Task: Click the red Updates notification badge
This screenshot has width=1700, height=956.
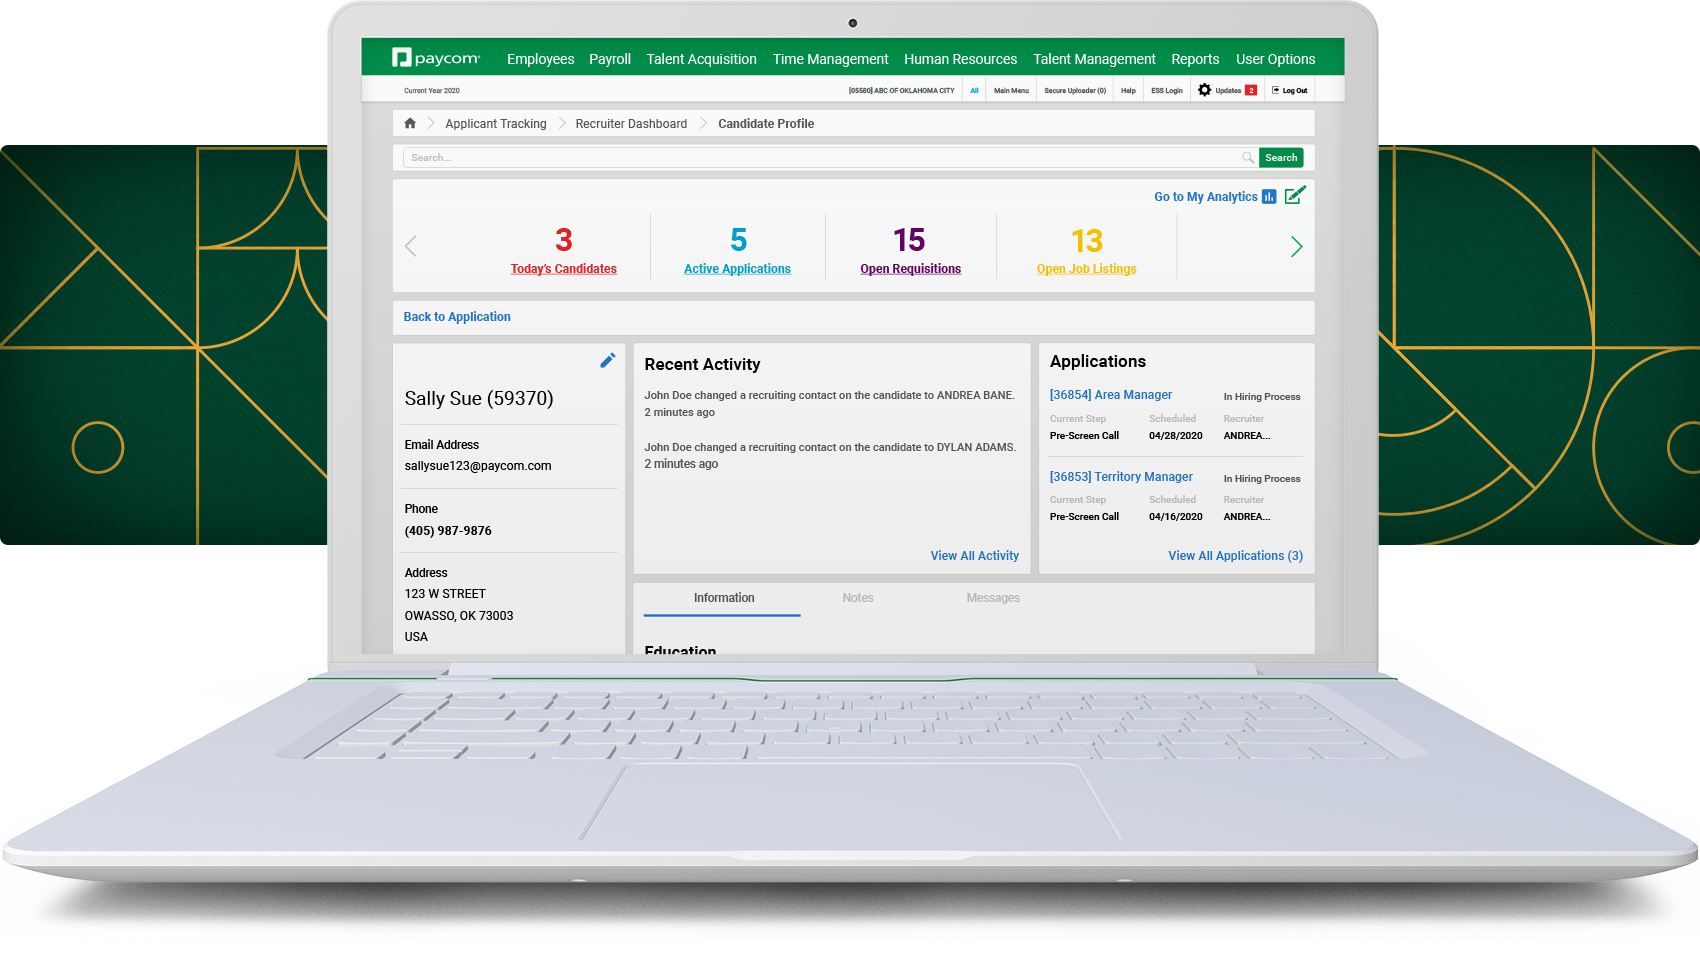Action: [x=1250, y=90]
